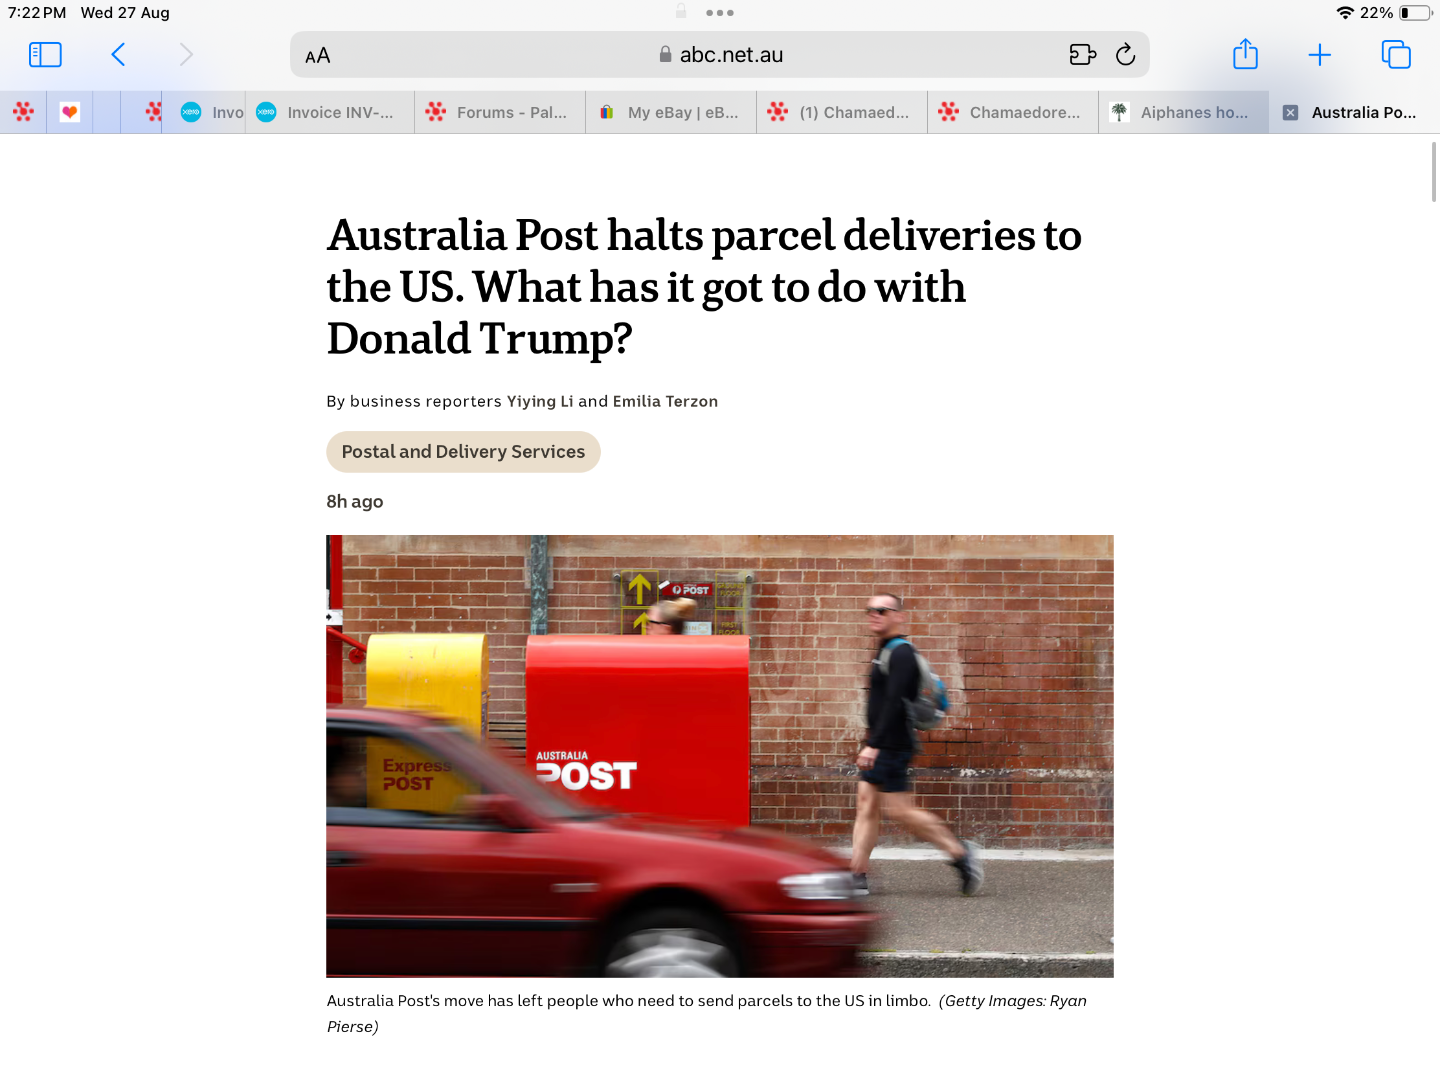Close the Australia Post tab

tap(1290, 113)
